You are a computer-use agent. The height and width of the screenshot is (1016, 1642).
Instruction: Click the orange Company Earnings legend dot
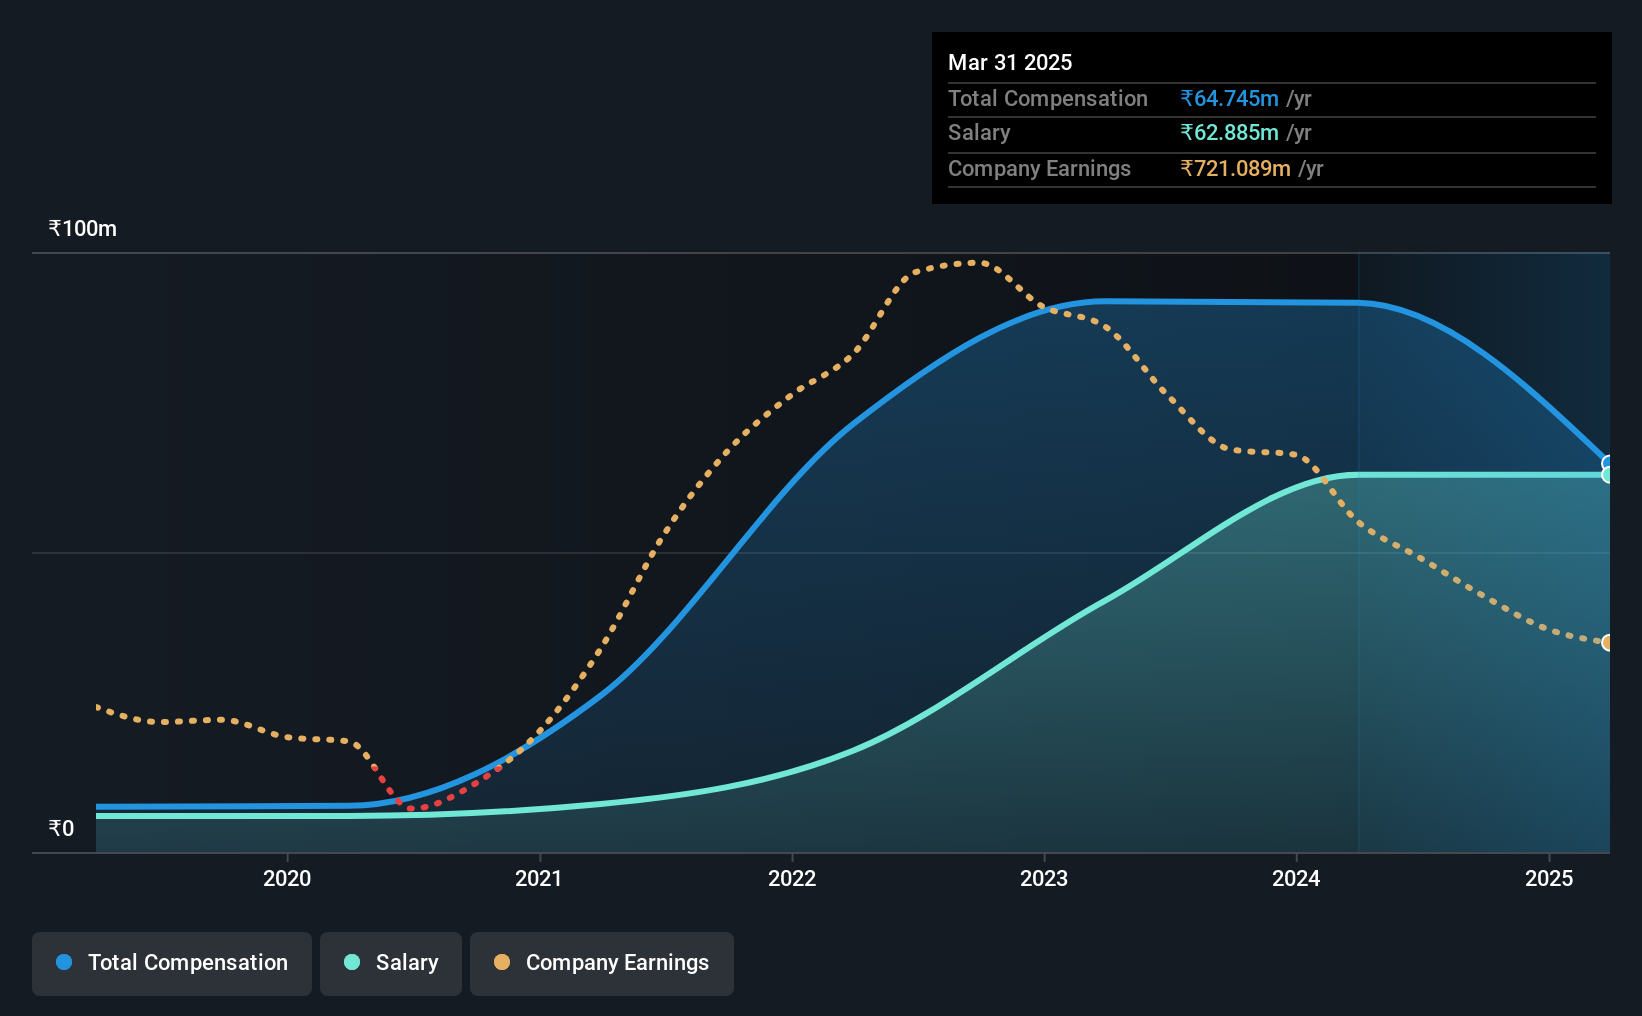click(502, 962)
